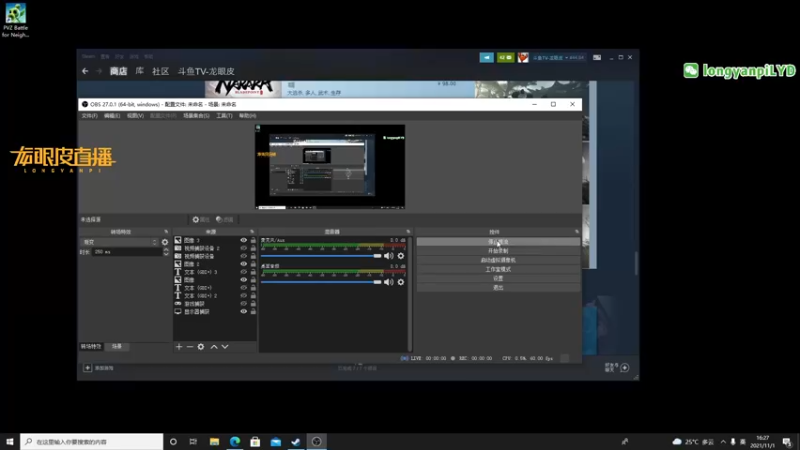
Task: Open Steam announcements megaphone icon
Action: click(487, 58)
